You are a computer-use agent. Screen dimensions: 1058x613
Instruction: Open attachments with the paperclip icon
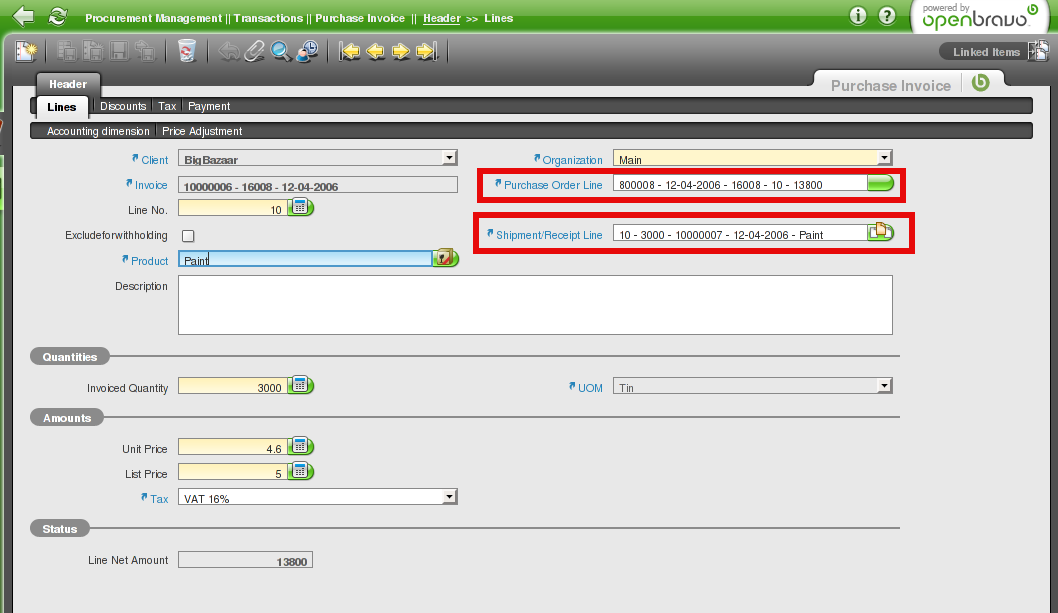(254, 51)
